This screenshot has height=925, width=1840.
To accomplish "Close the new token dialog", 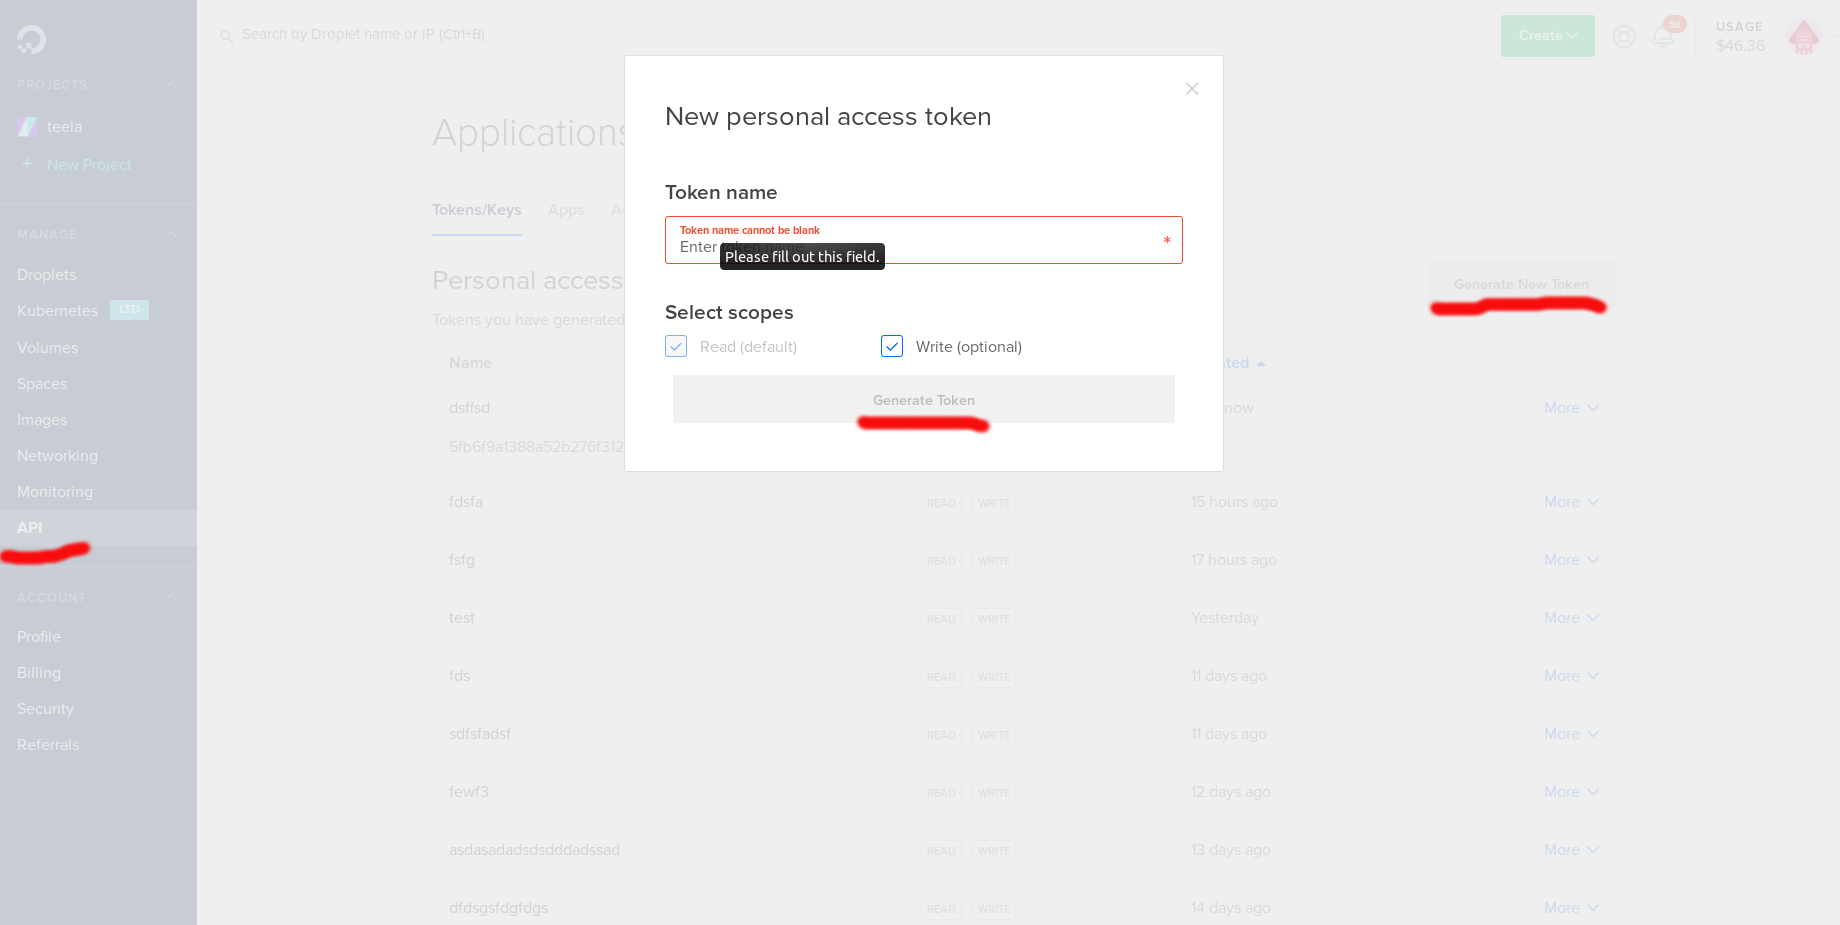I will [1192, 89].
